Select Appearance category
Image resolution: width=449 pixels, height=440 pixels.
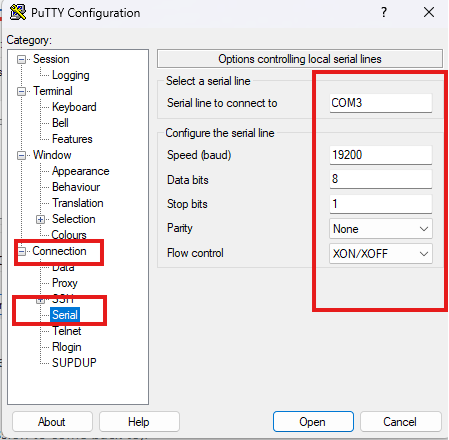[81, 171]
